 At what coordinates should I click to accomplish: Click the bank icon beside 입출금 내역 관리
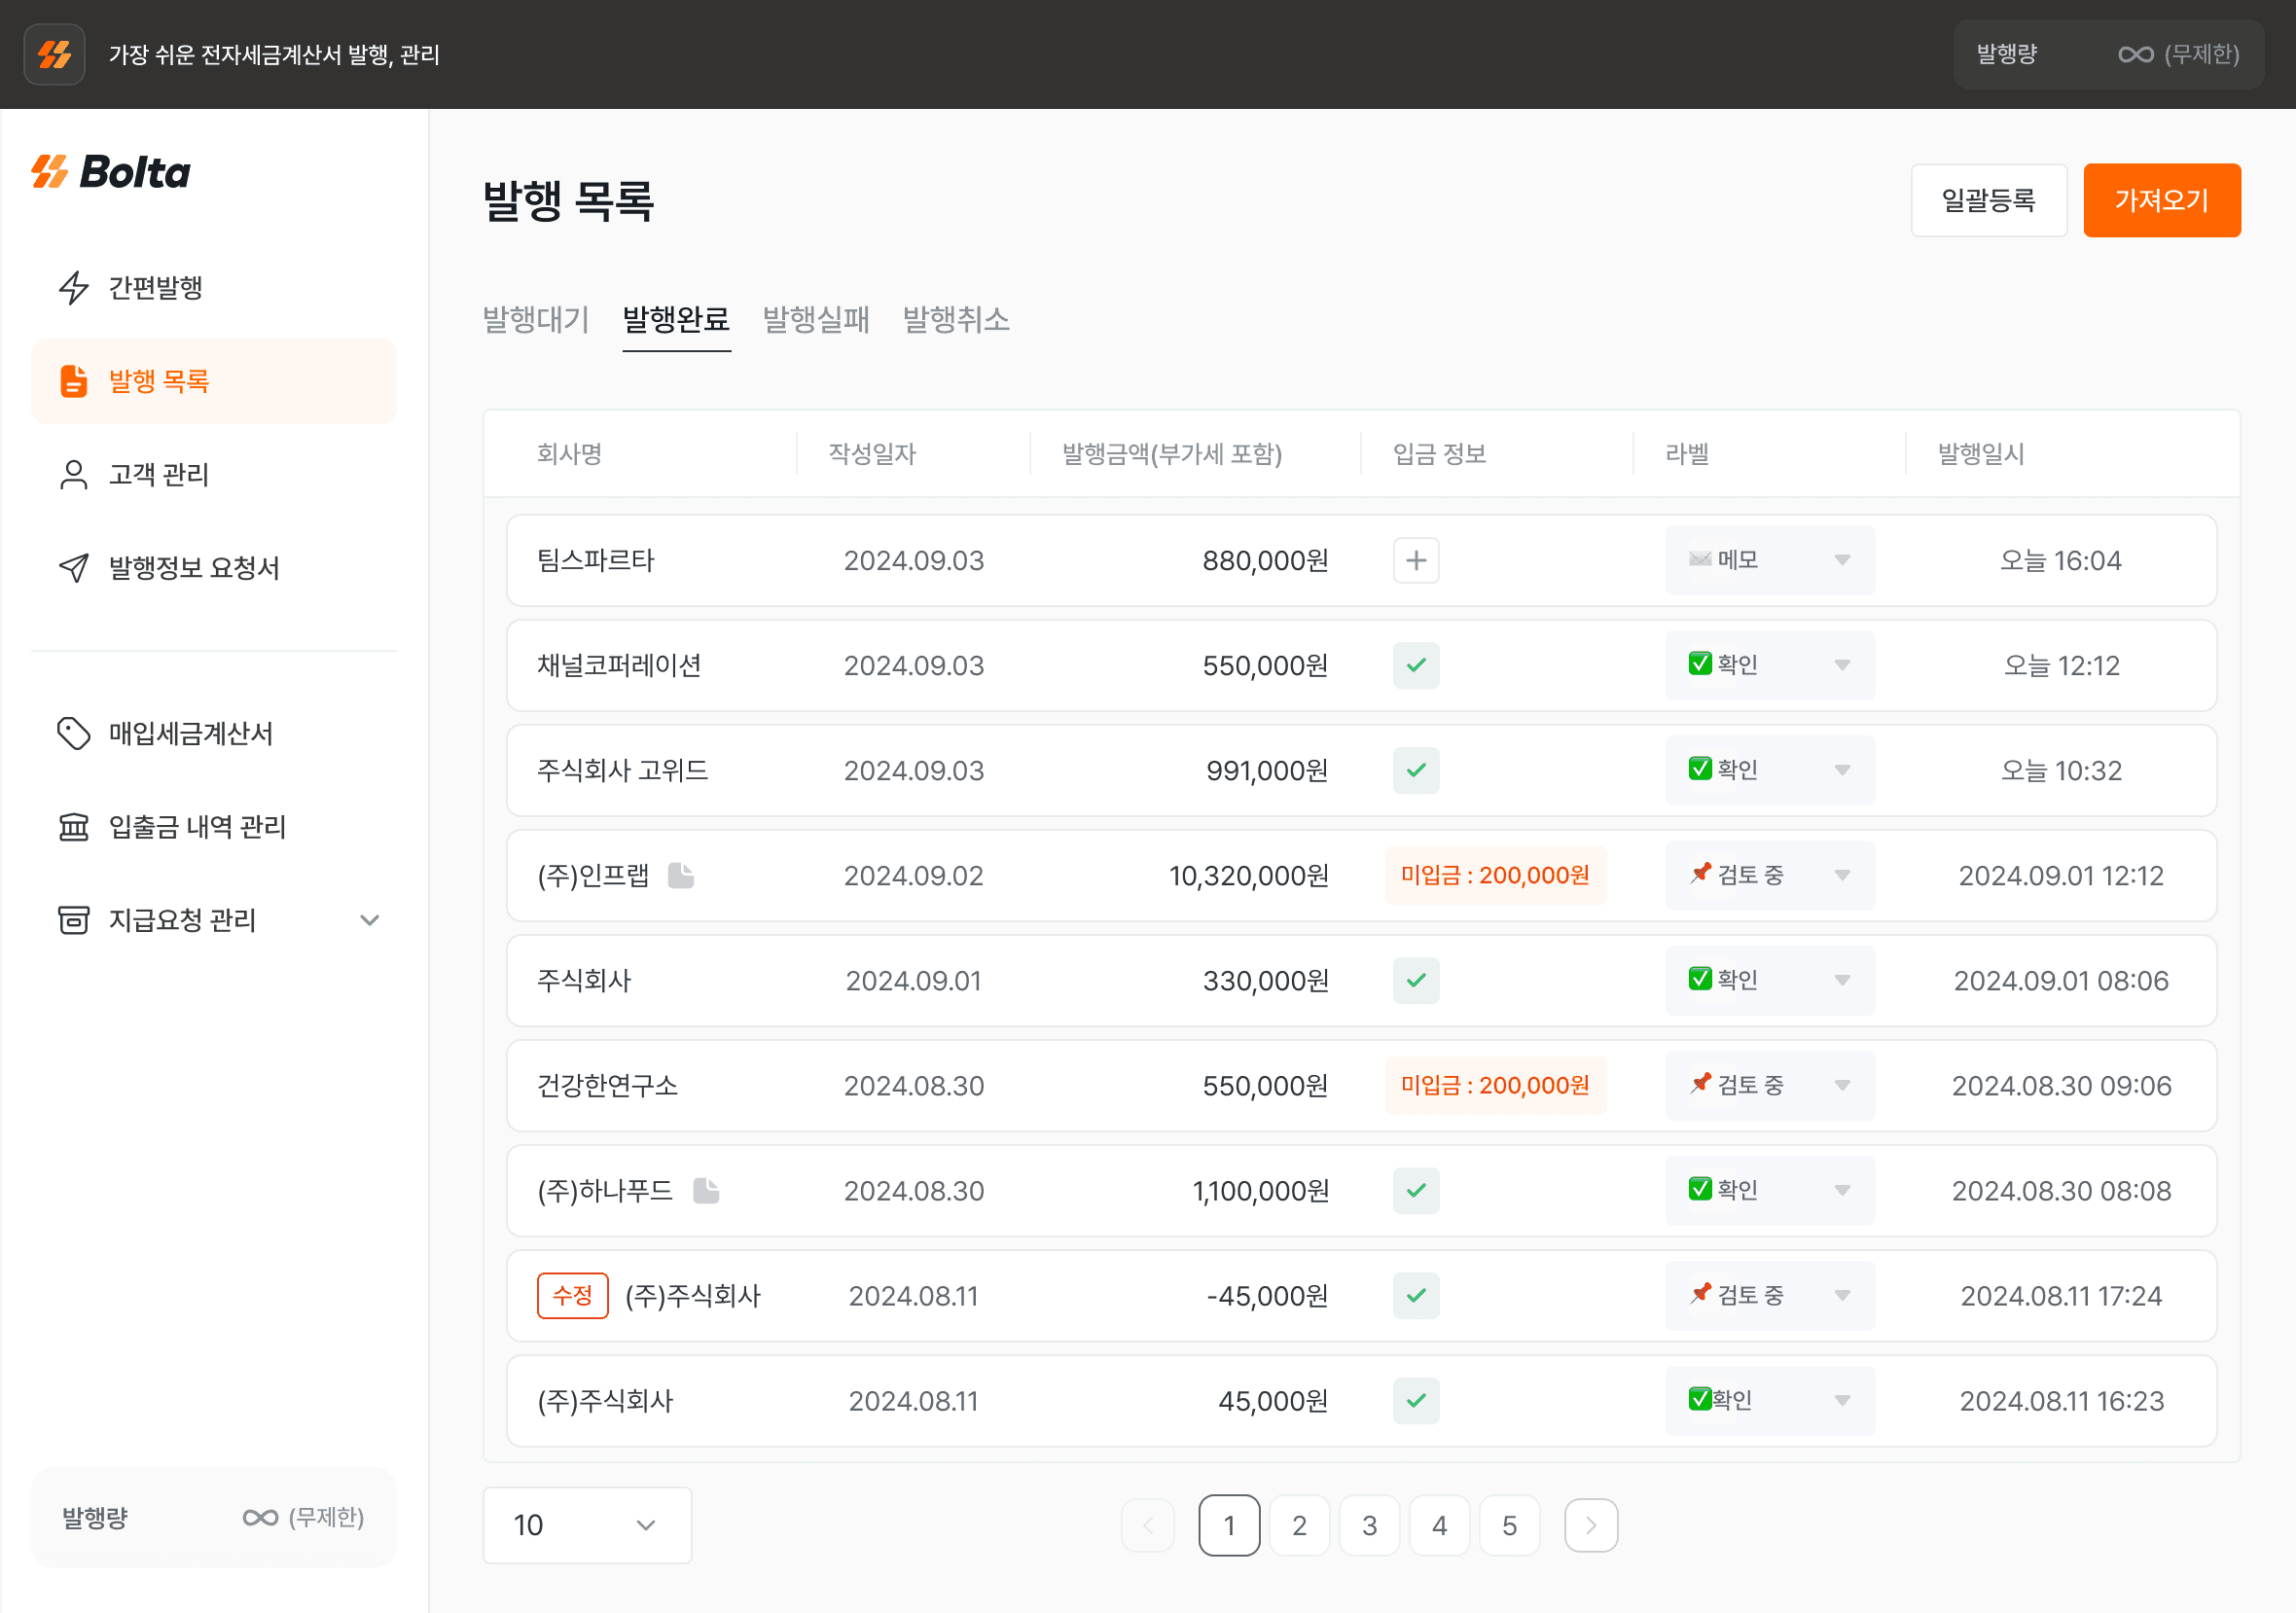tap(74, 827)
